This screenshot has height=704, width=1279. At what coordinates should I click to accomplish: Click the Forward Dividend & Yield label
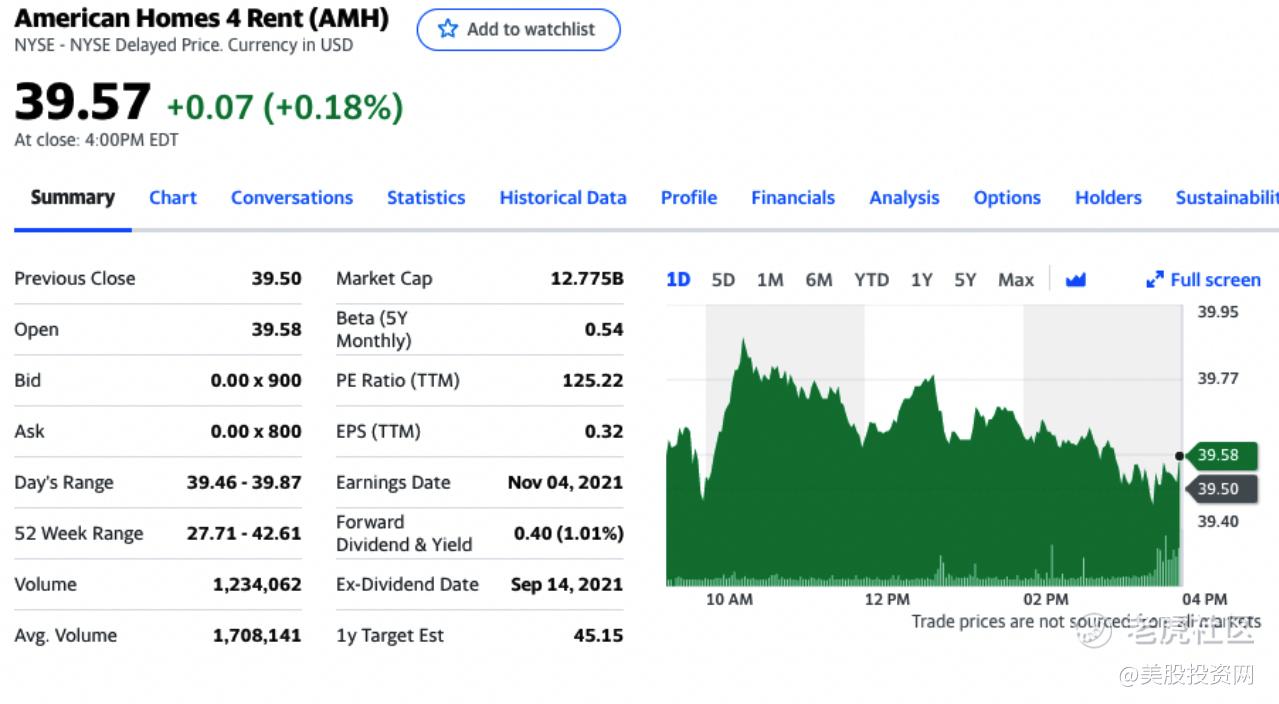404,533
